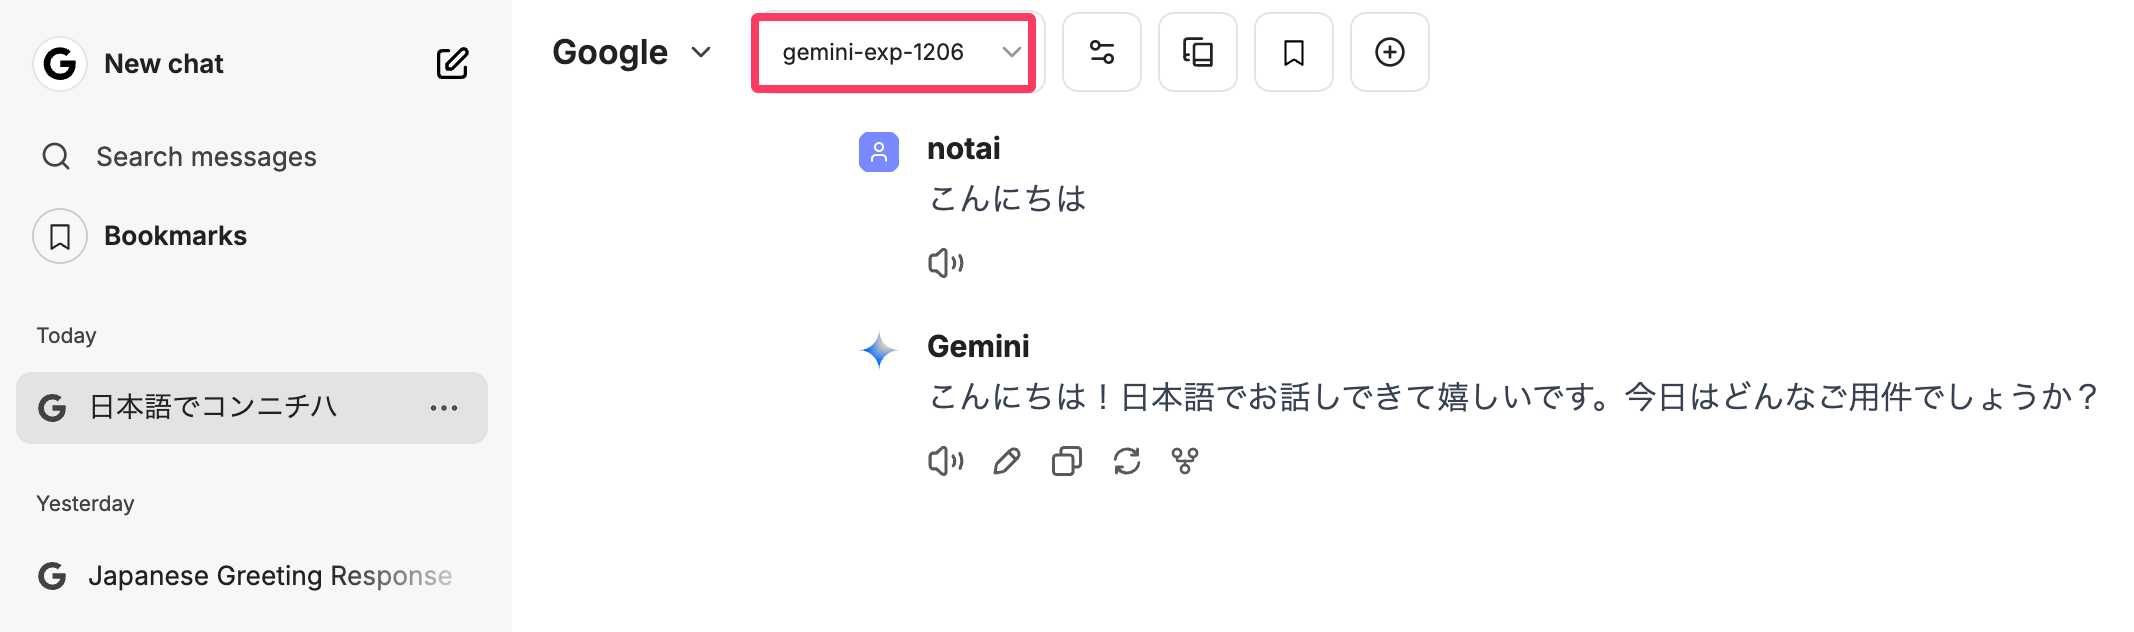The image size is (2134, 632).
Task: Play audio of the notai message
Action: 945,263
